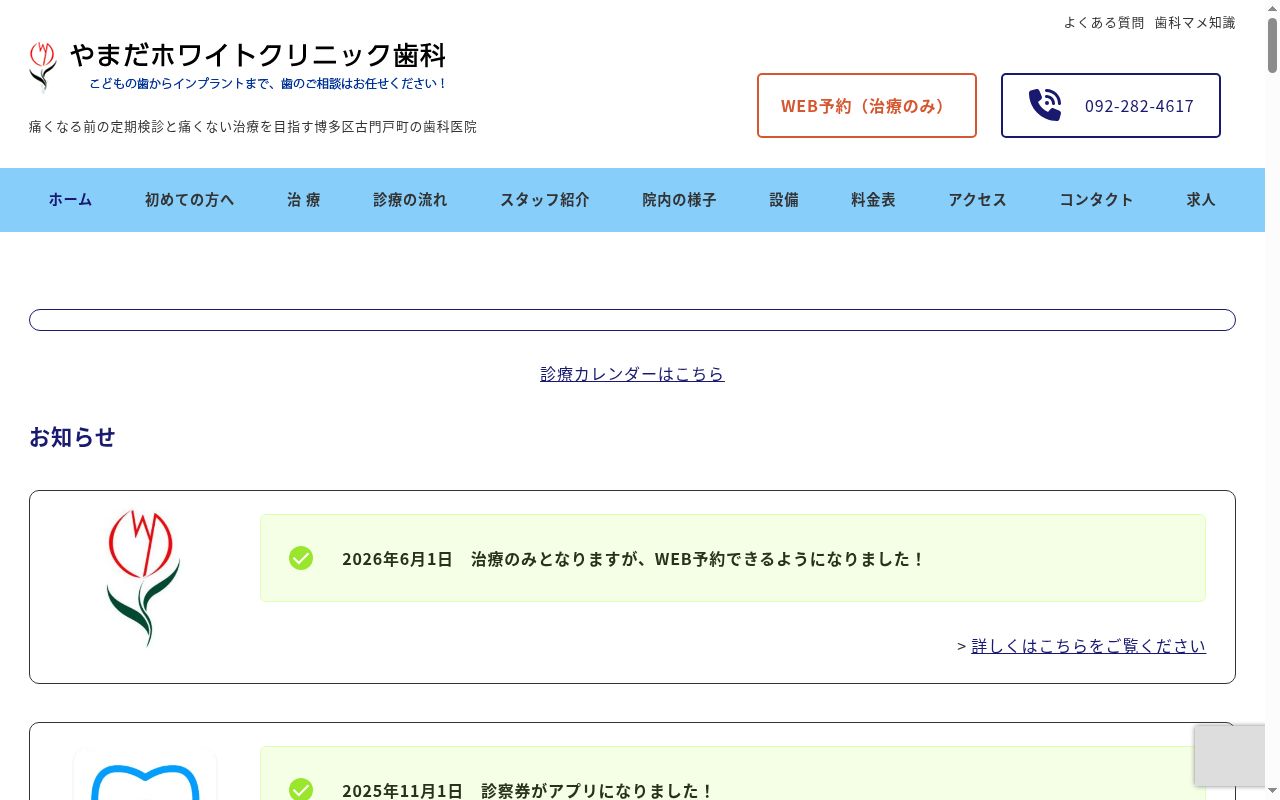Select アクセス in the navigation bar
Viewport: 1280px width, 800px height.
(x=977, y=199)
